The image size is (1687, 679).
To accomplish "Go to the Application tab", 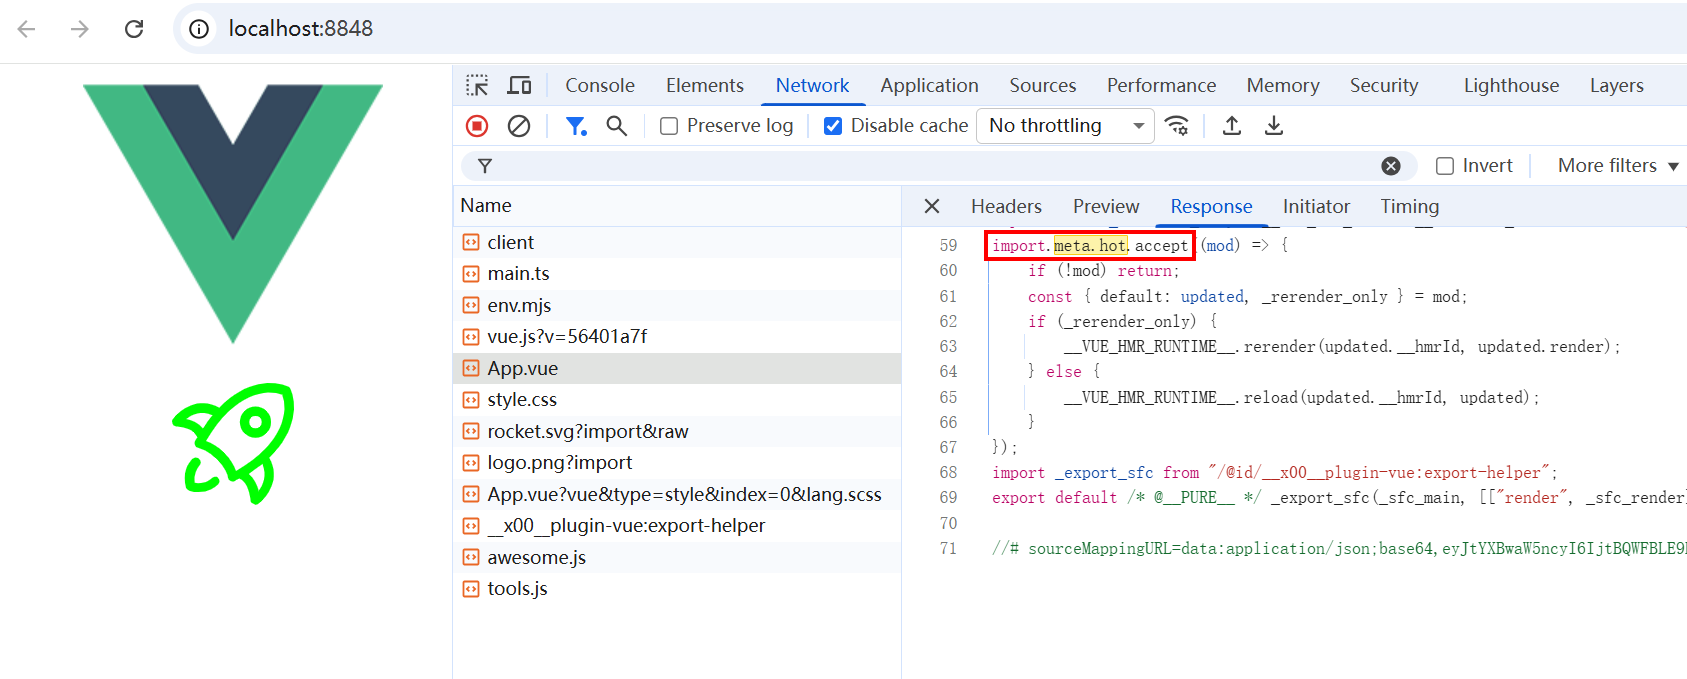I will click(929, 86).
